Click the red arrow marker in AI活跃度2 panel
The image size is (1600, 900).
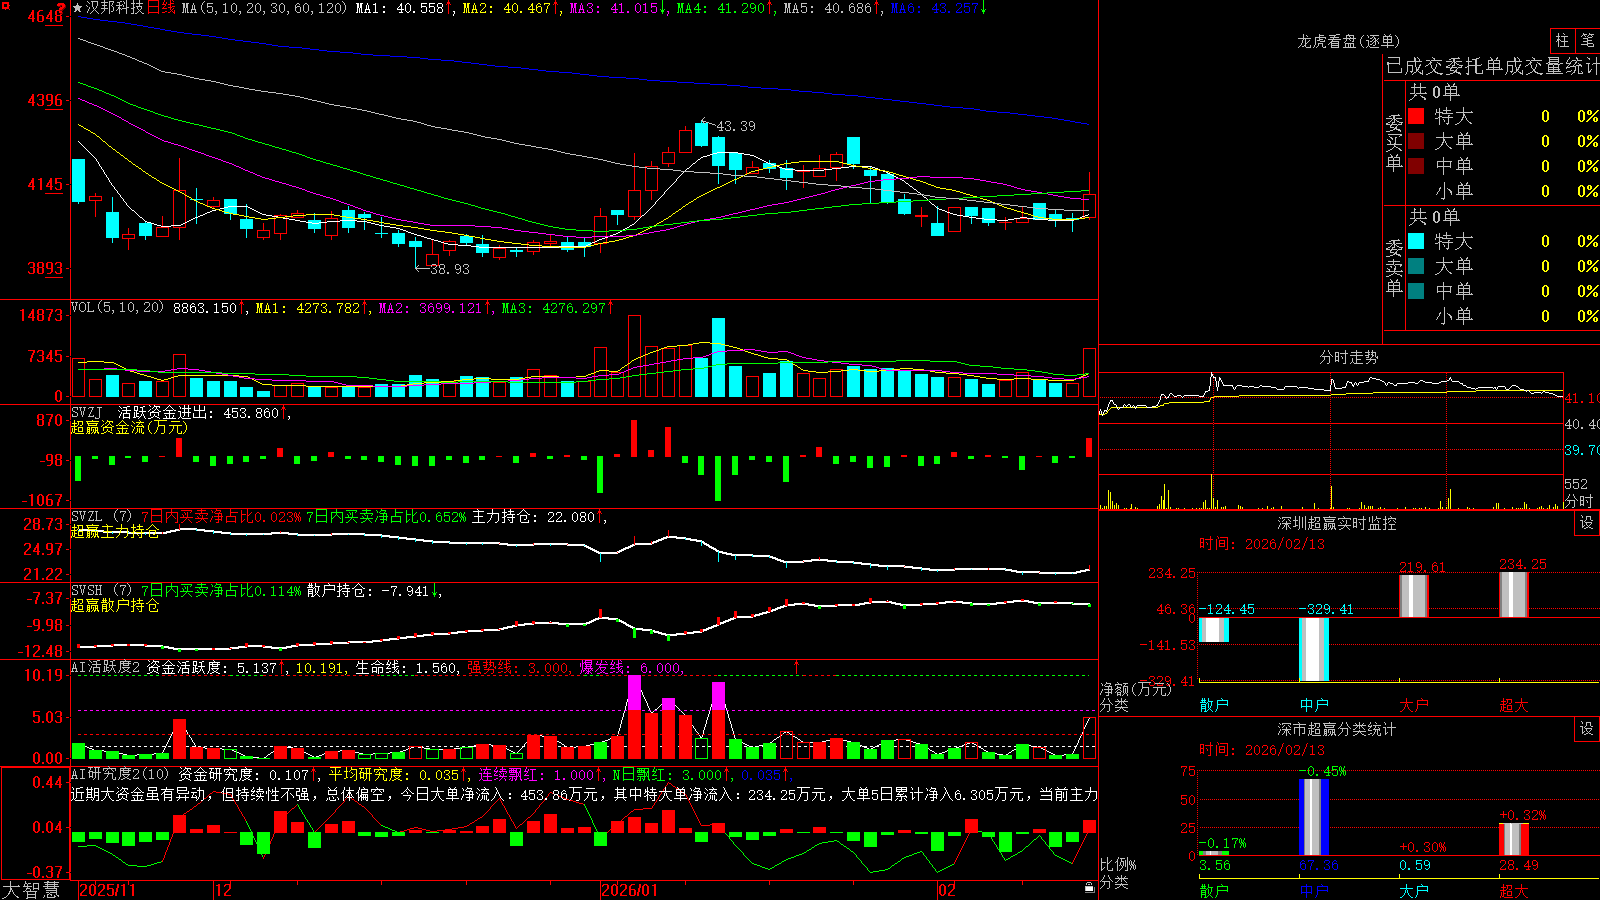click(x=797, y=666)
